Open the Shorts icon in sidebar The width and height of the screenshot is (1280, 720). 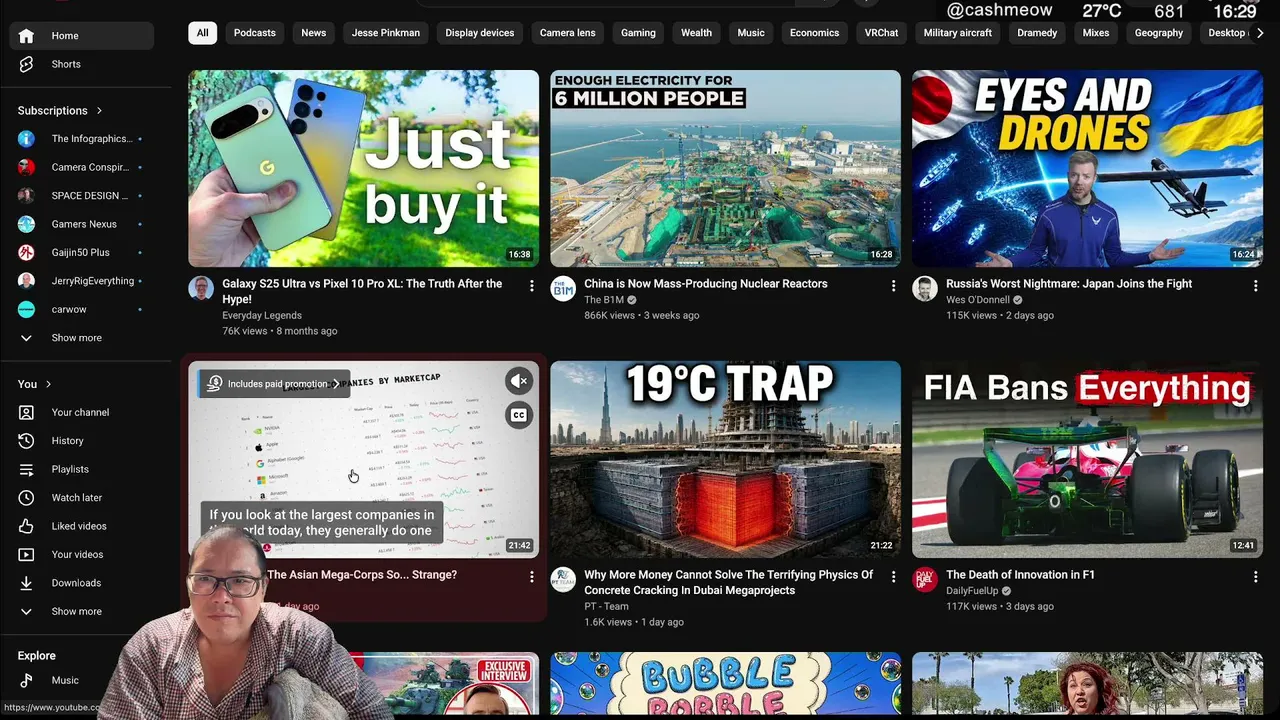click(x=27, y=64)
